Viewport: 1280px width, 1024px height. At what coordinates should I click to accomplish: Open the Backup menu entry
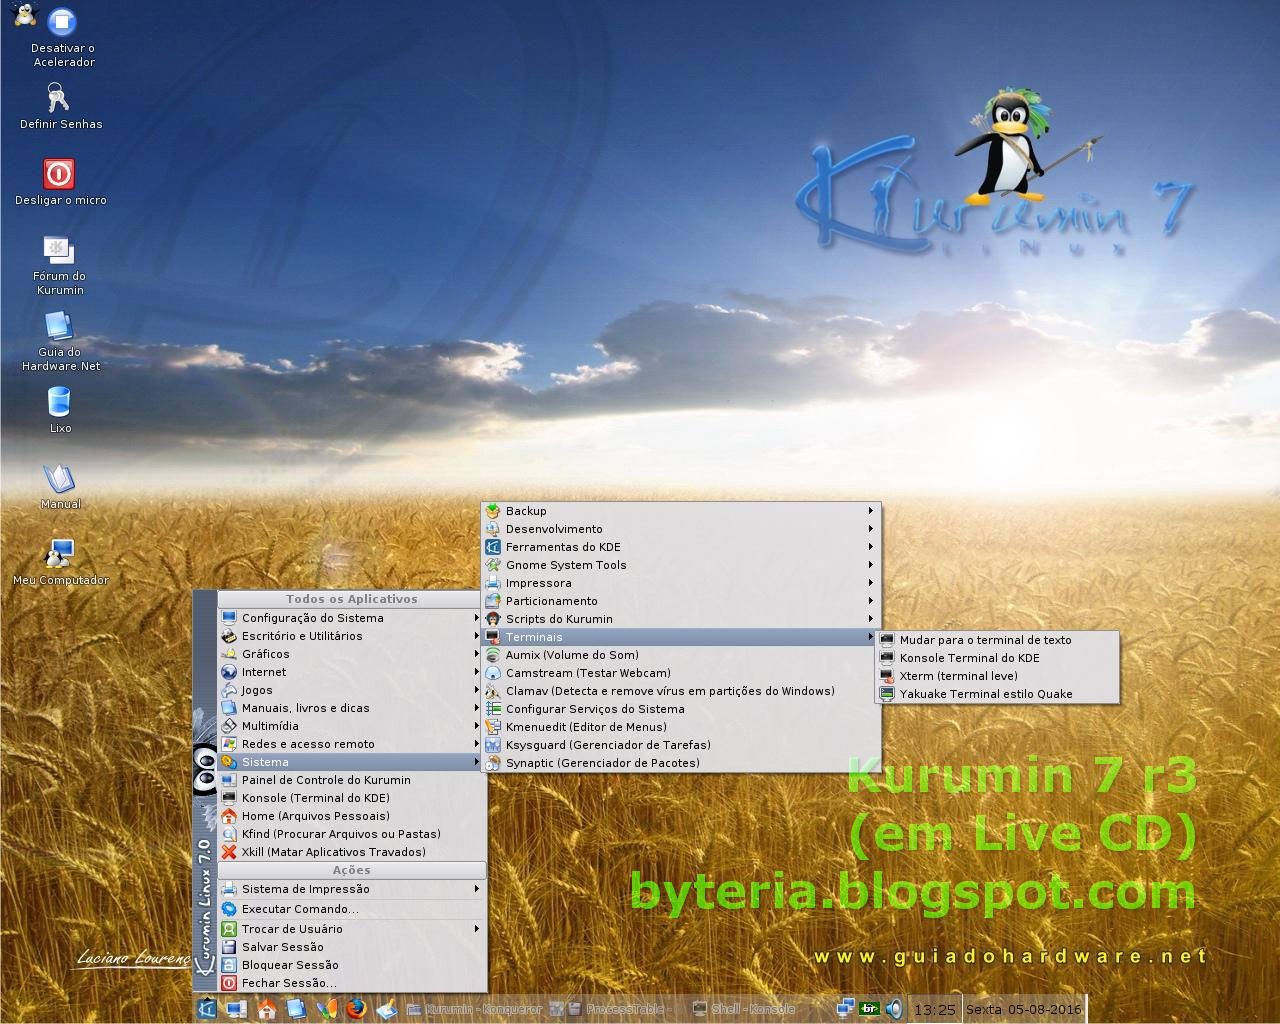[x=525, y=510]
